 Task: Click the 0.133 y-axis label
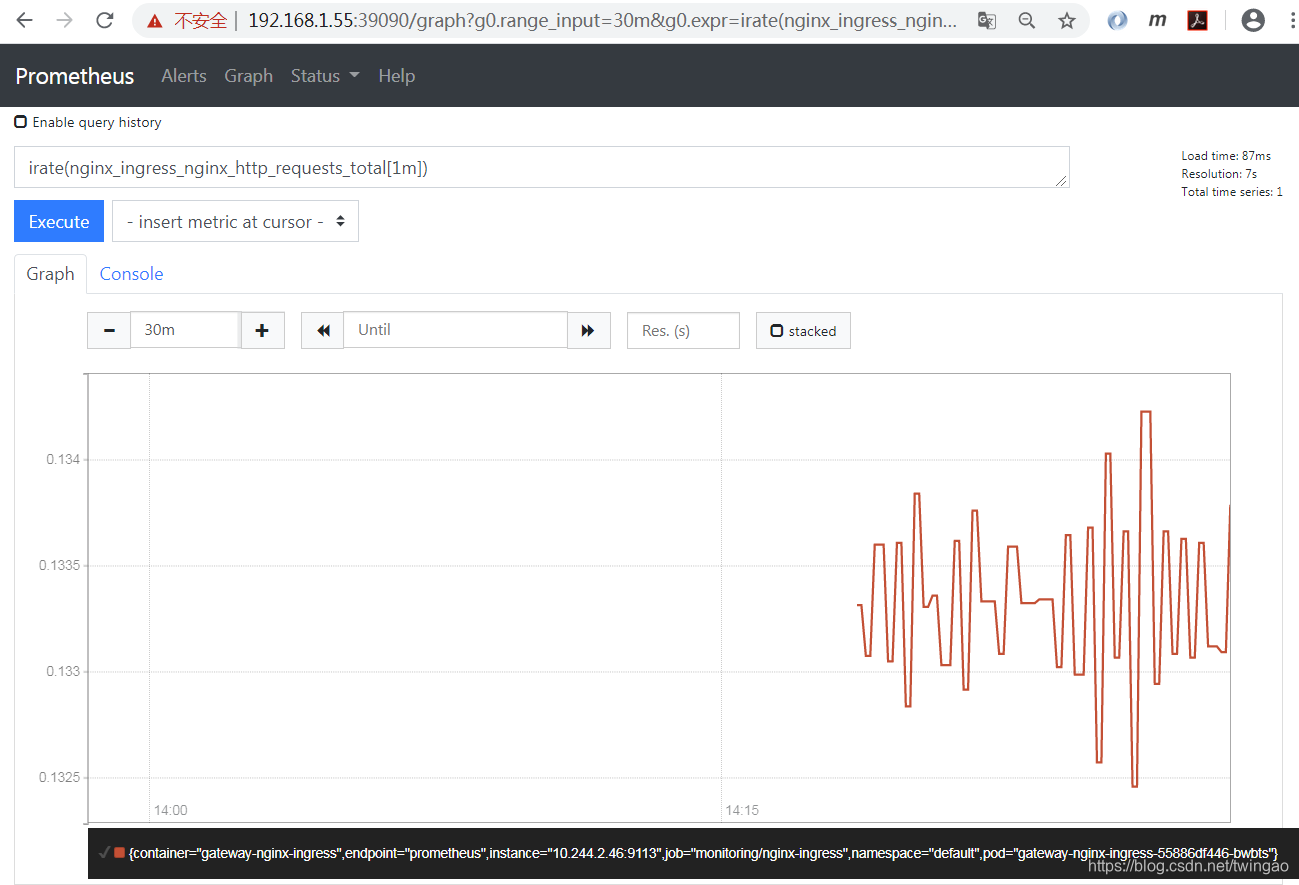coord(63,672)
